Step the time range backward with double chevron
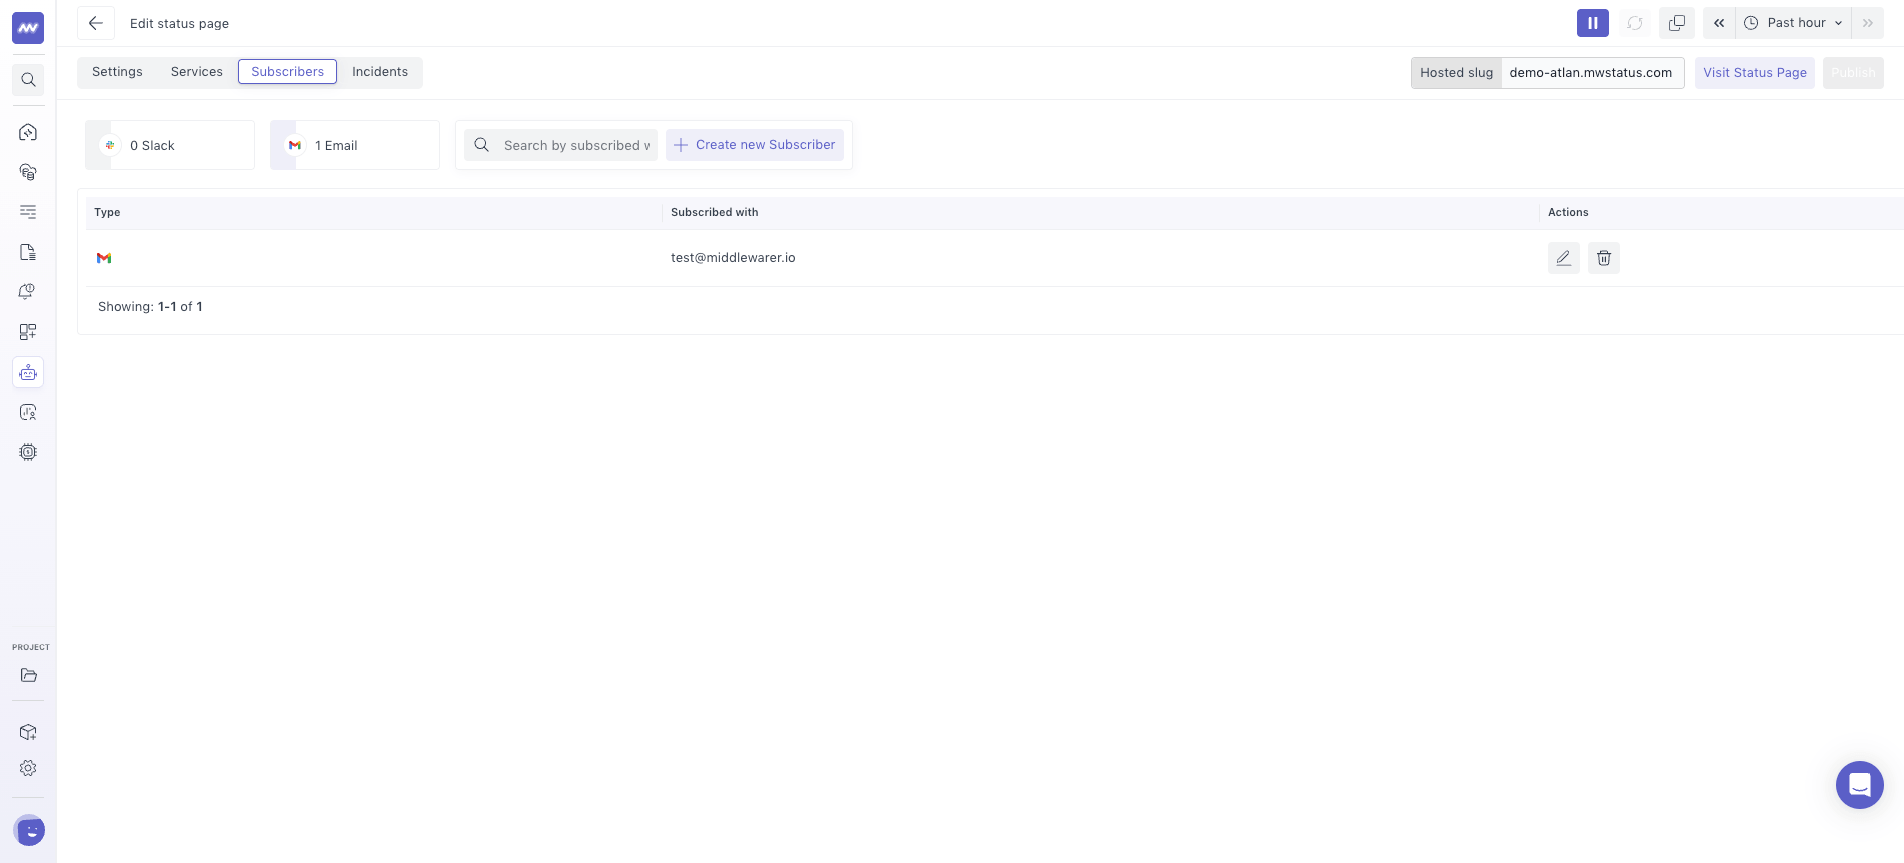1904x863 pixels. 1719,23
